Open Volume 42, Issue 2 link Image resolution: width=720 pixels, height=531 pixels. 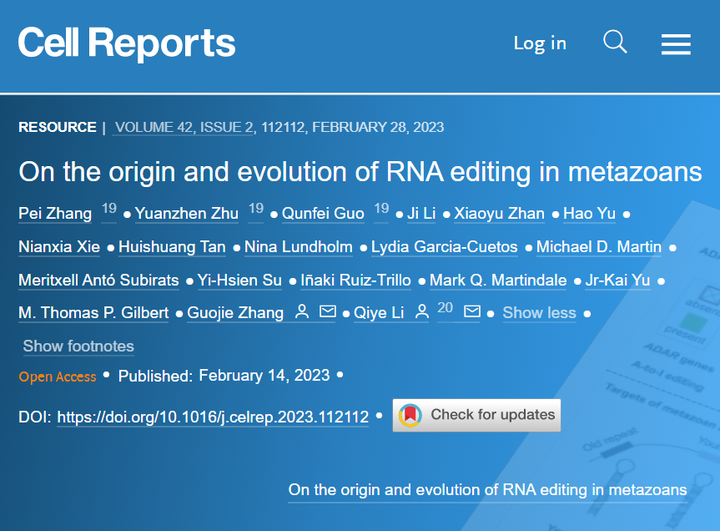[185, 127]
